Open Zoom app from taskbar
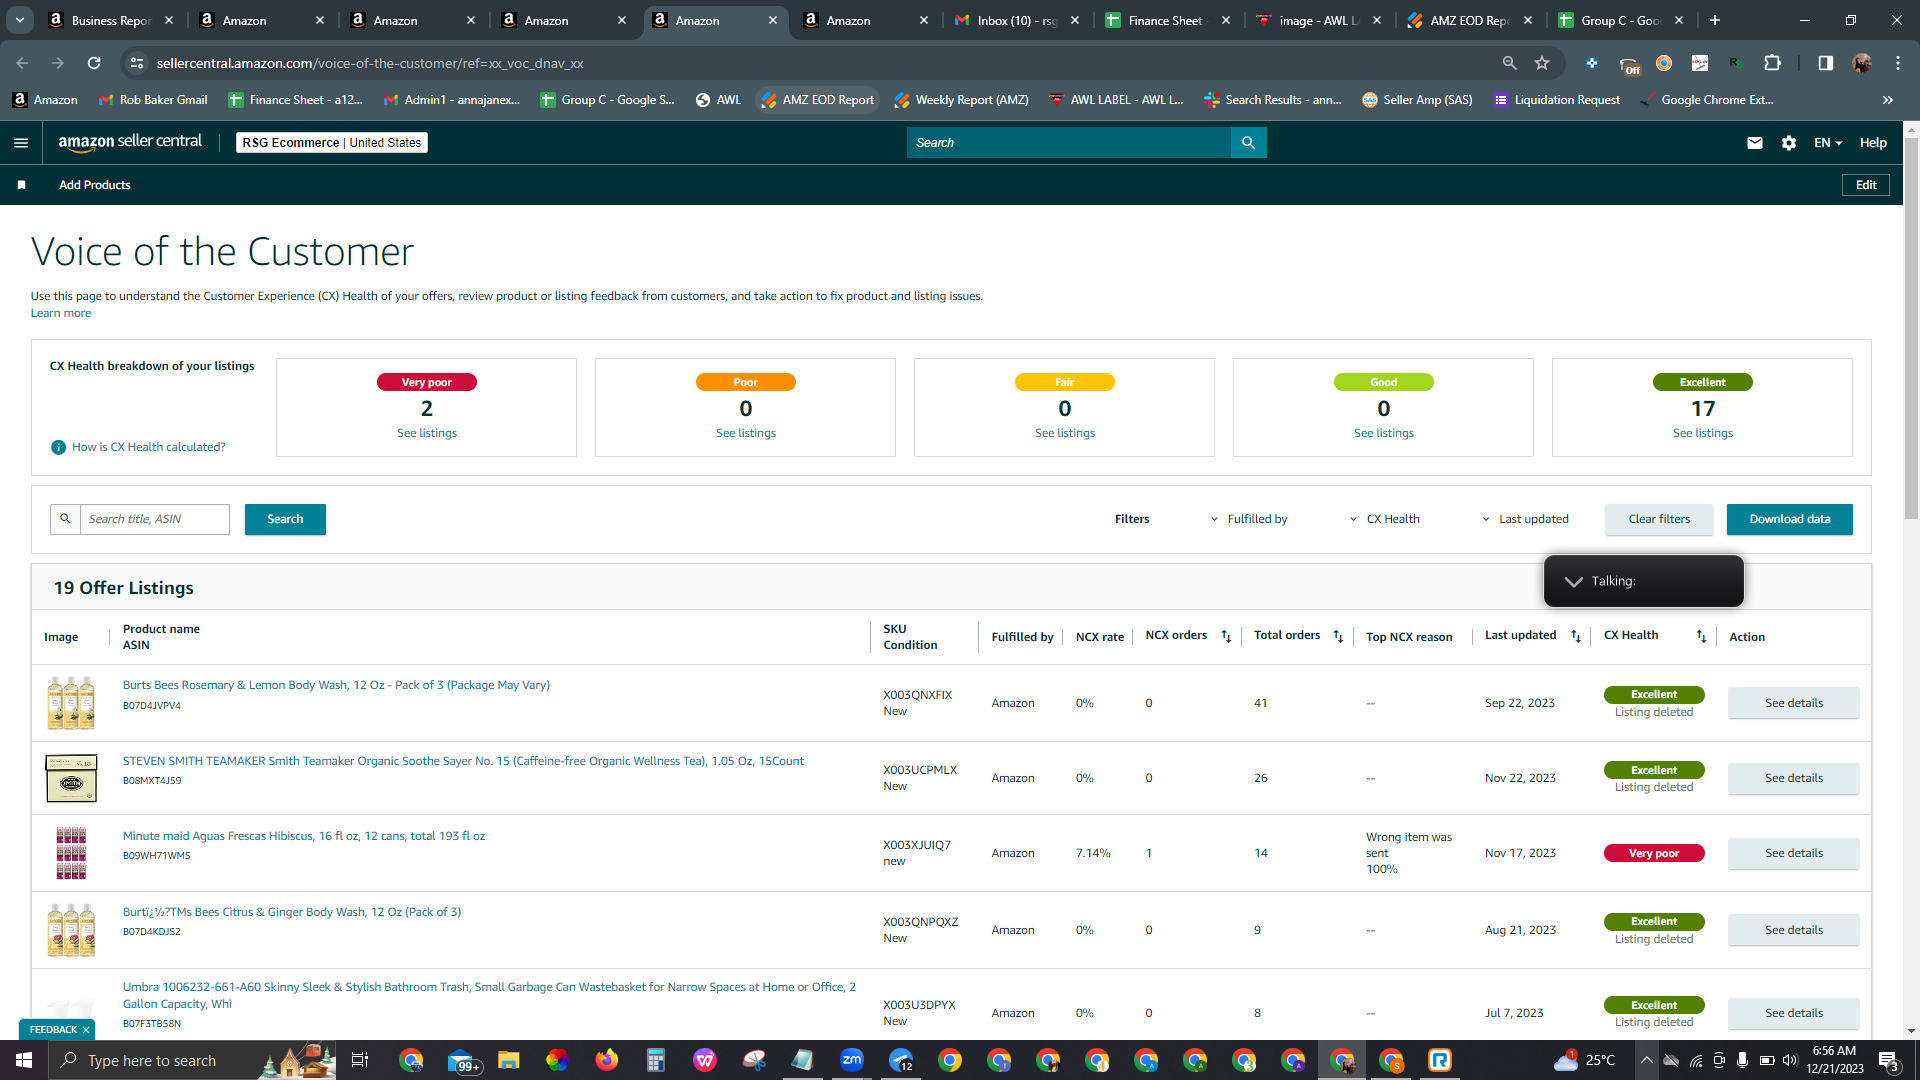This screenshot has height=1080, width=1920. coord(852,1060)
